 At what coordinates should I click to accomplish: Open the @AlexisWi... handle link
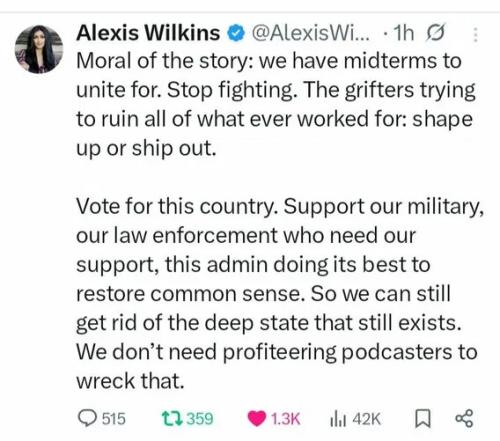coord(311,33)
